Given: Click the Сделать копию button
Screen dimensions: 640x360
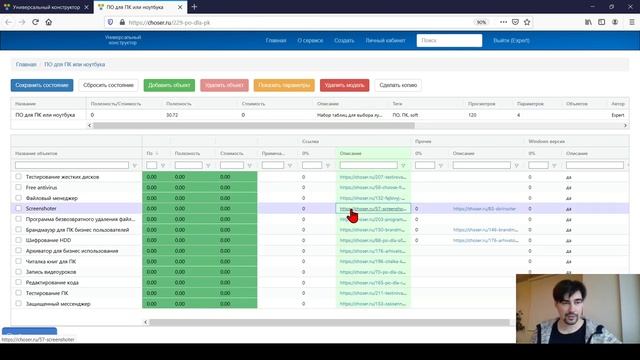Looking at the screenshot, I should (x=398, y=85).
